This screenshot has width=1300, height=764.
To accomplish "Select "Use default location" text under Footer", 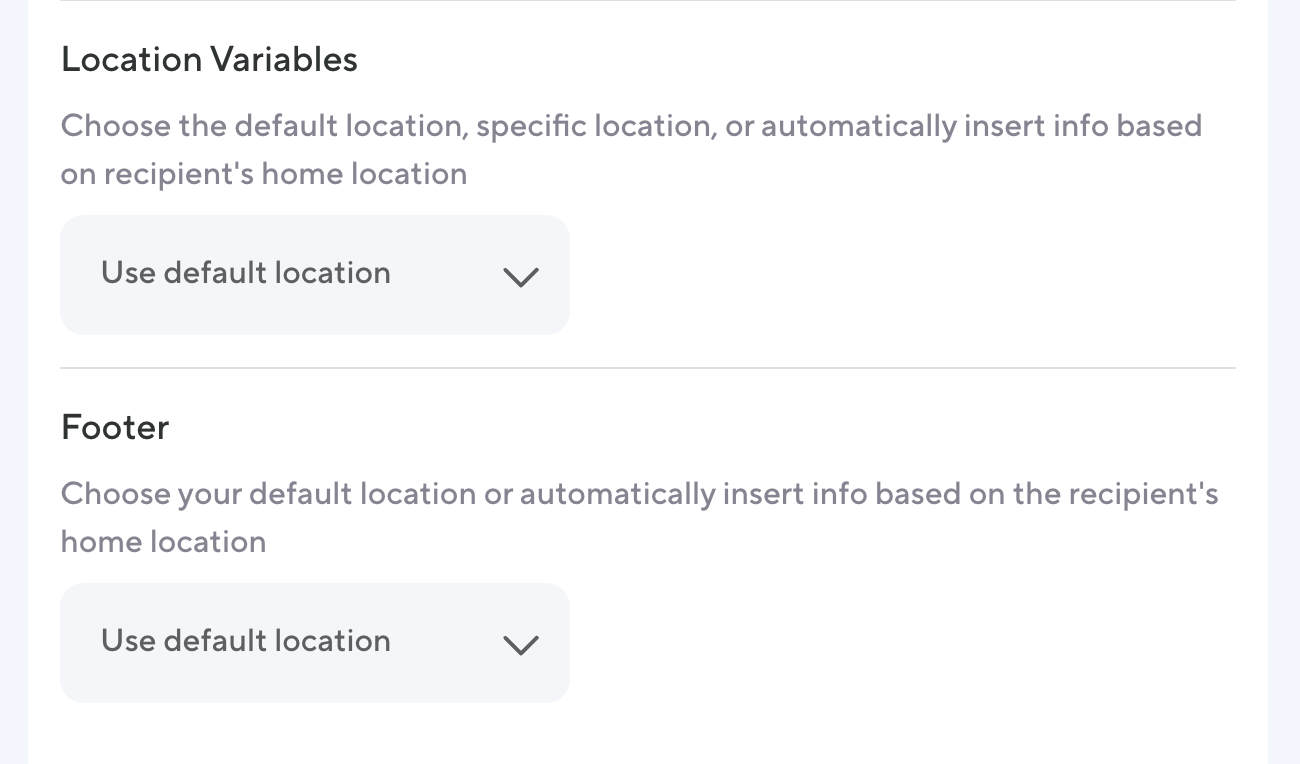I will coord(246,641).
